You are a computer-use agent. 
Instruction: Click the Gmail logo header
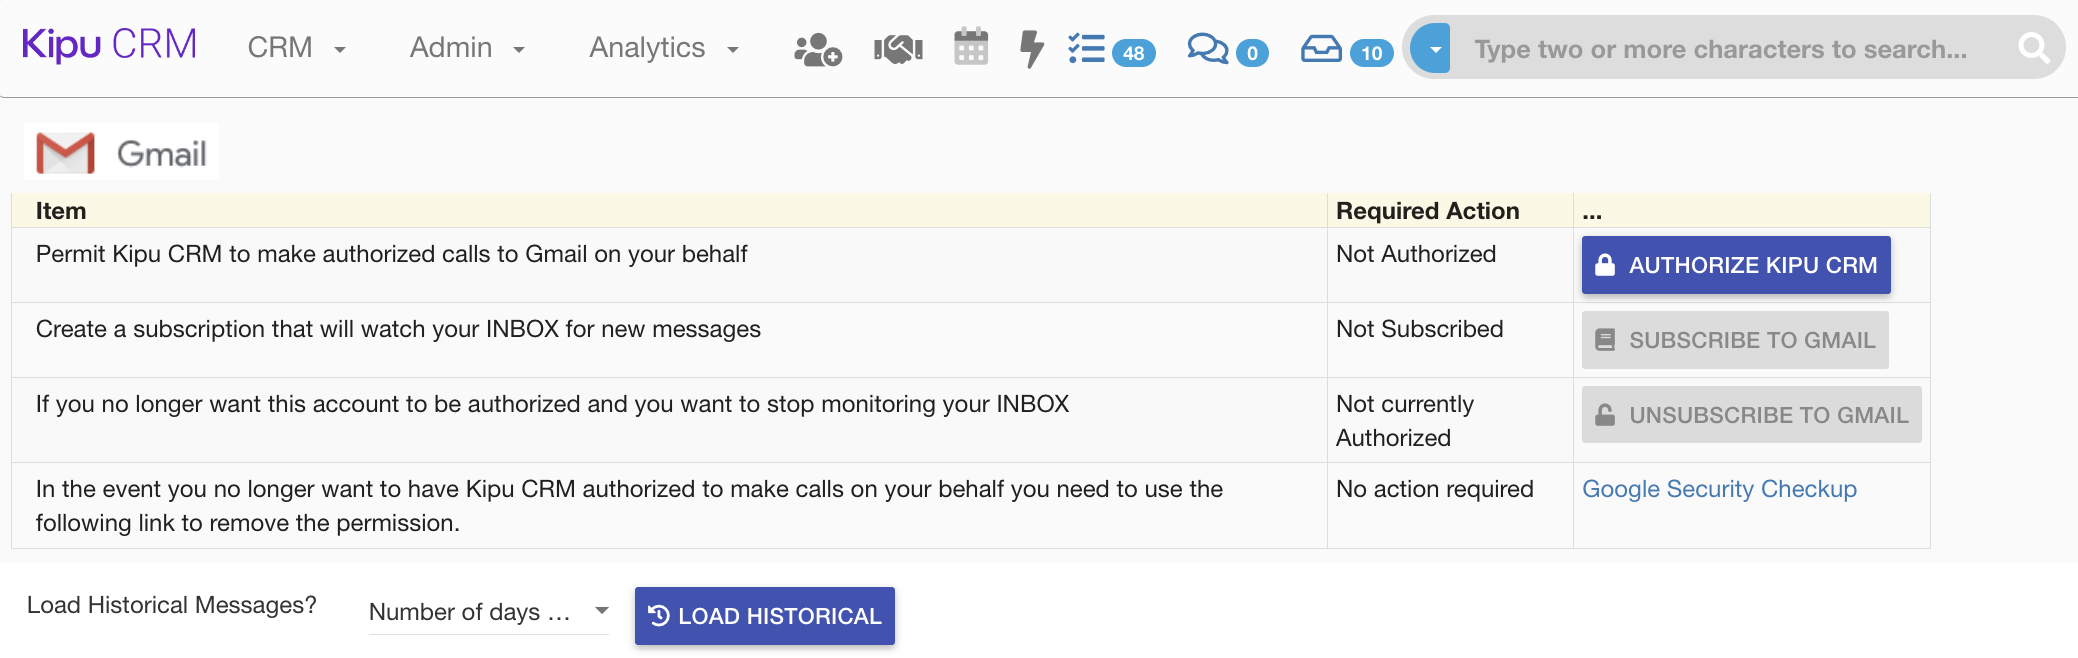[122, 153]
